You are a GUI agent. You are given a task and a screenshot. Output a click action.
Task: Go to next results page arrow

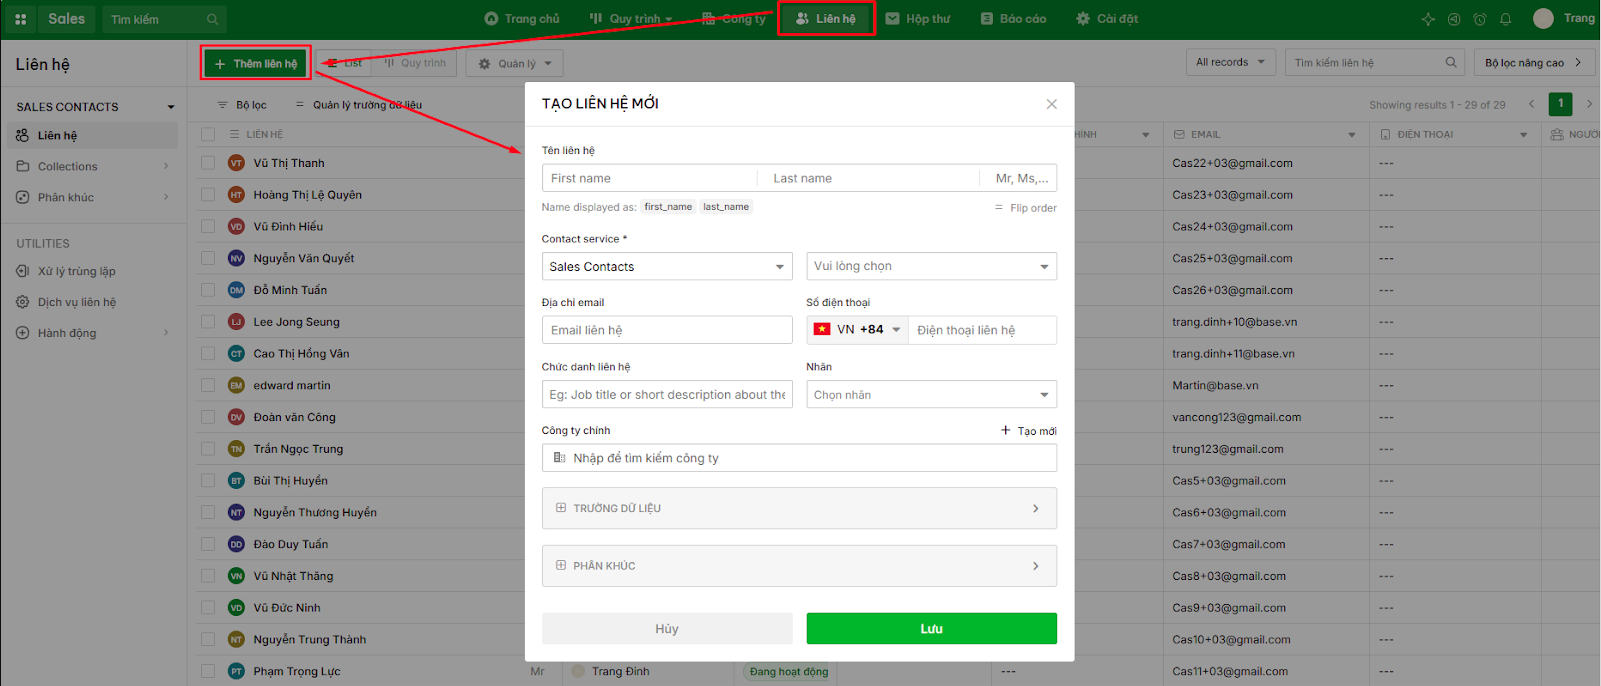1589,104
